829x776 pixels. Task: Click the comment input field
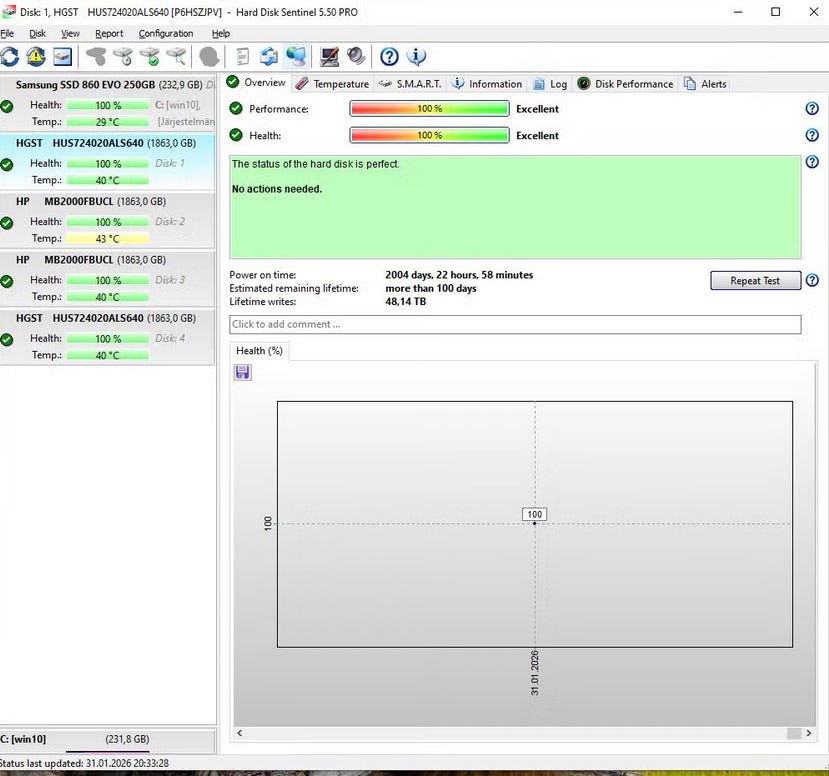tap(515, 324)
